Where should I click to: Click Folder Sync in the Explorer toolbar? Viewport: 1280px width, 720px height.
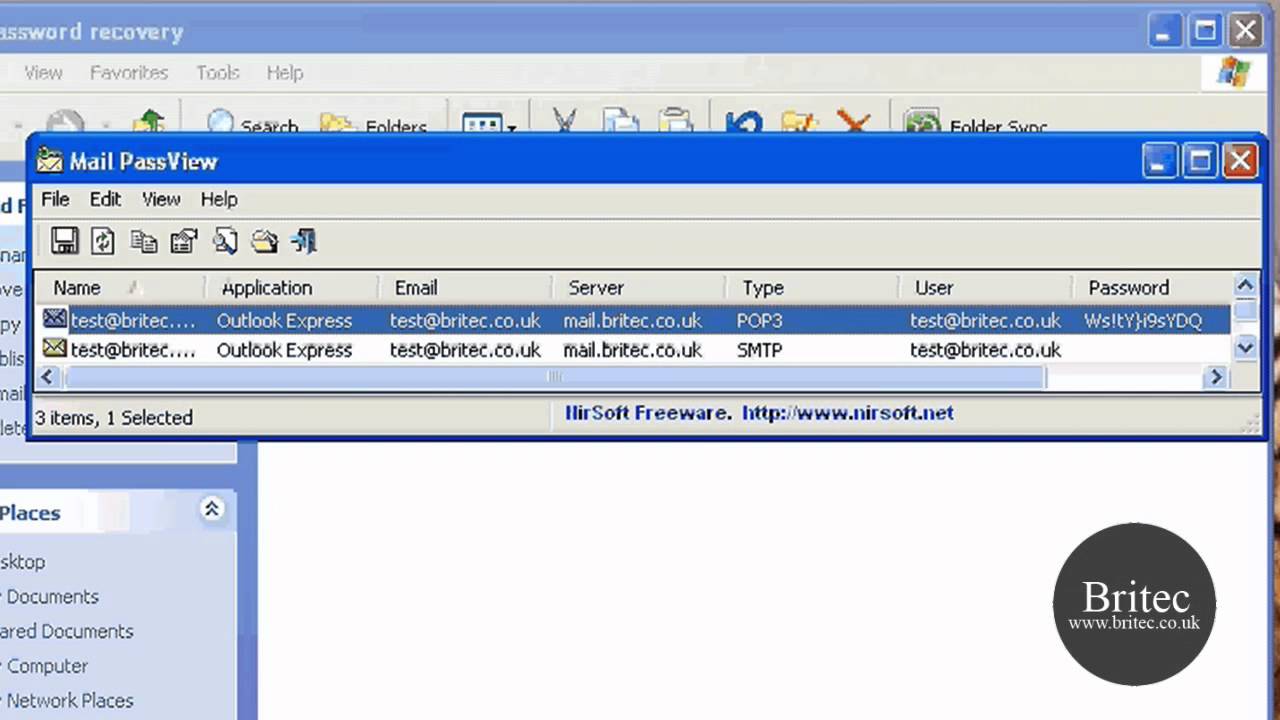click(975, 124)
